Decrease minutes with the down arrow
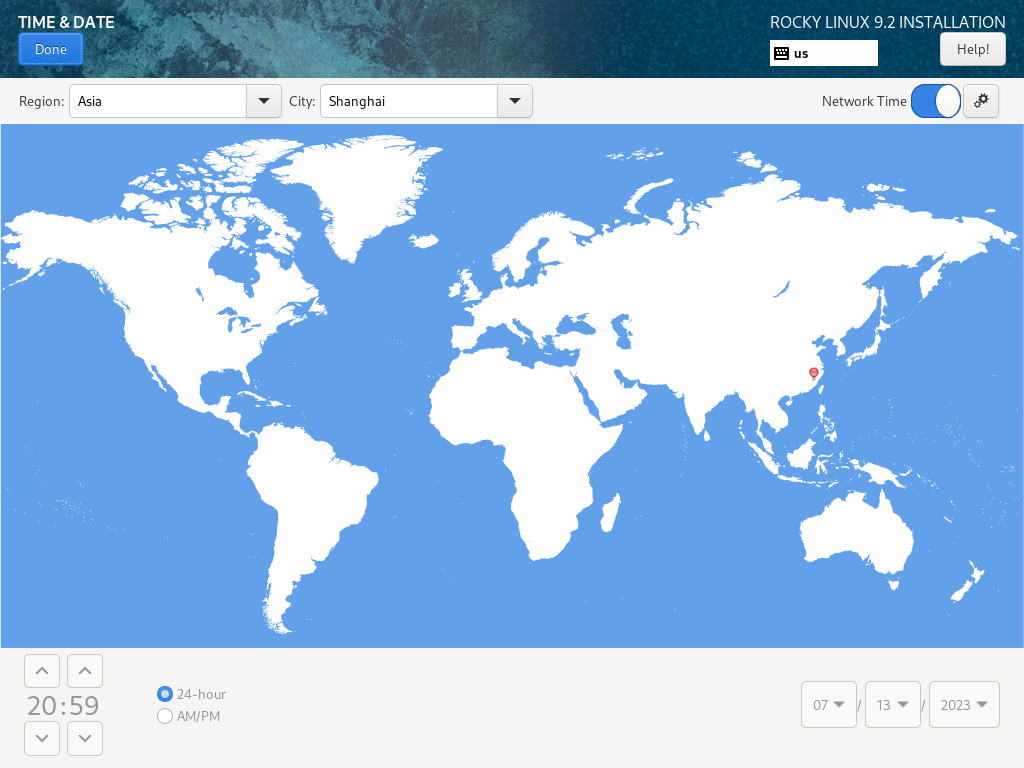This screenshot has height=768, width=1024. click(x=85, y=738)
